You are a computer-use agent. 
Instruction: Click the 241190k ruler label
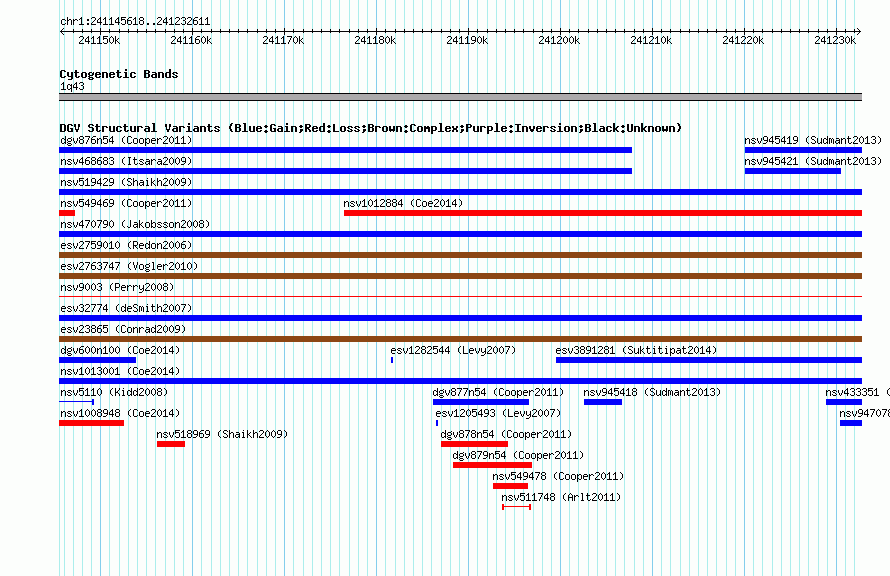click(467, 40)
